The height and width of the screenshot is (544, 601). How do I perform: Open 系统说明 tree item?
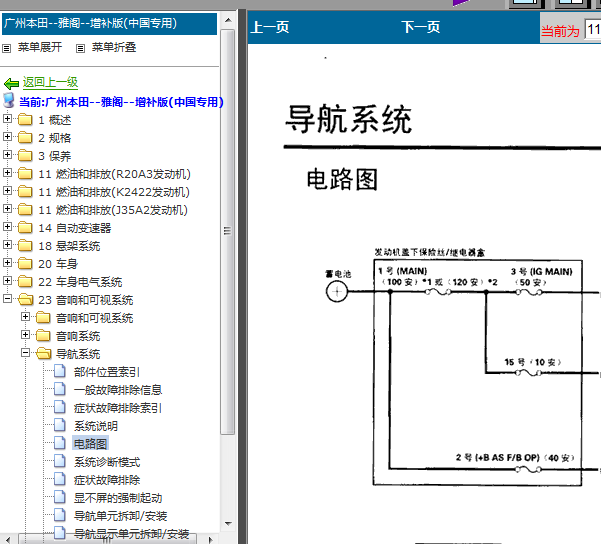point(96,426)
